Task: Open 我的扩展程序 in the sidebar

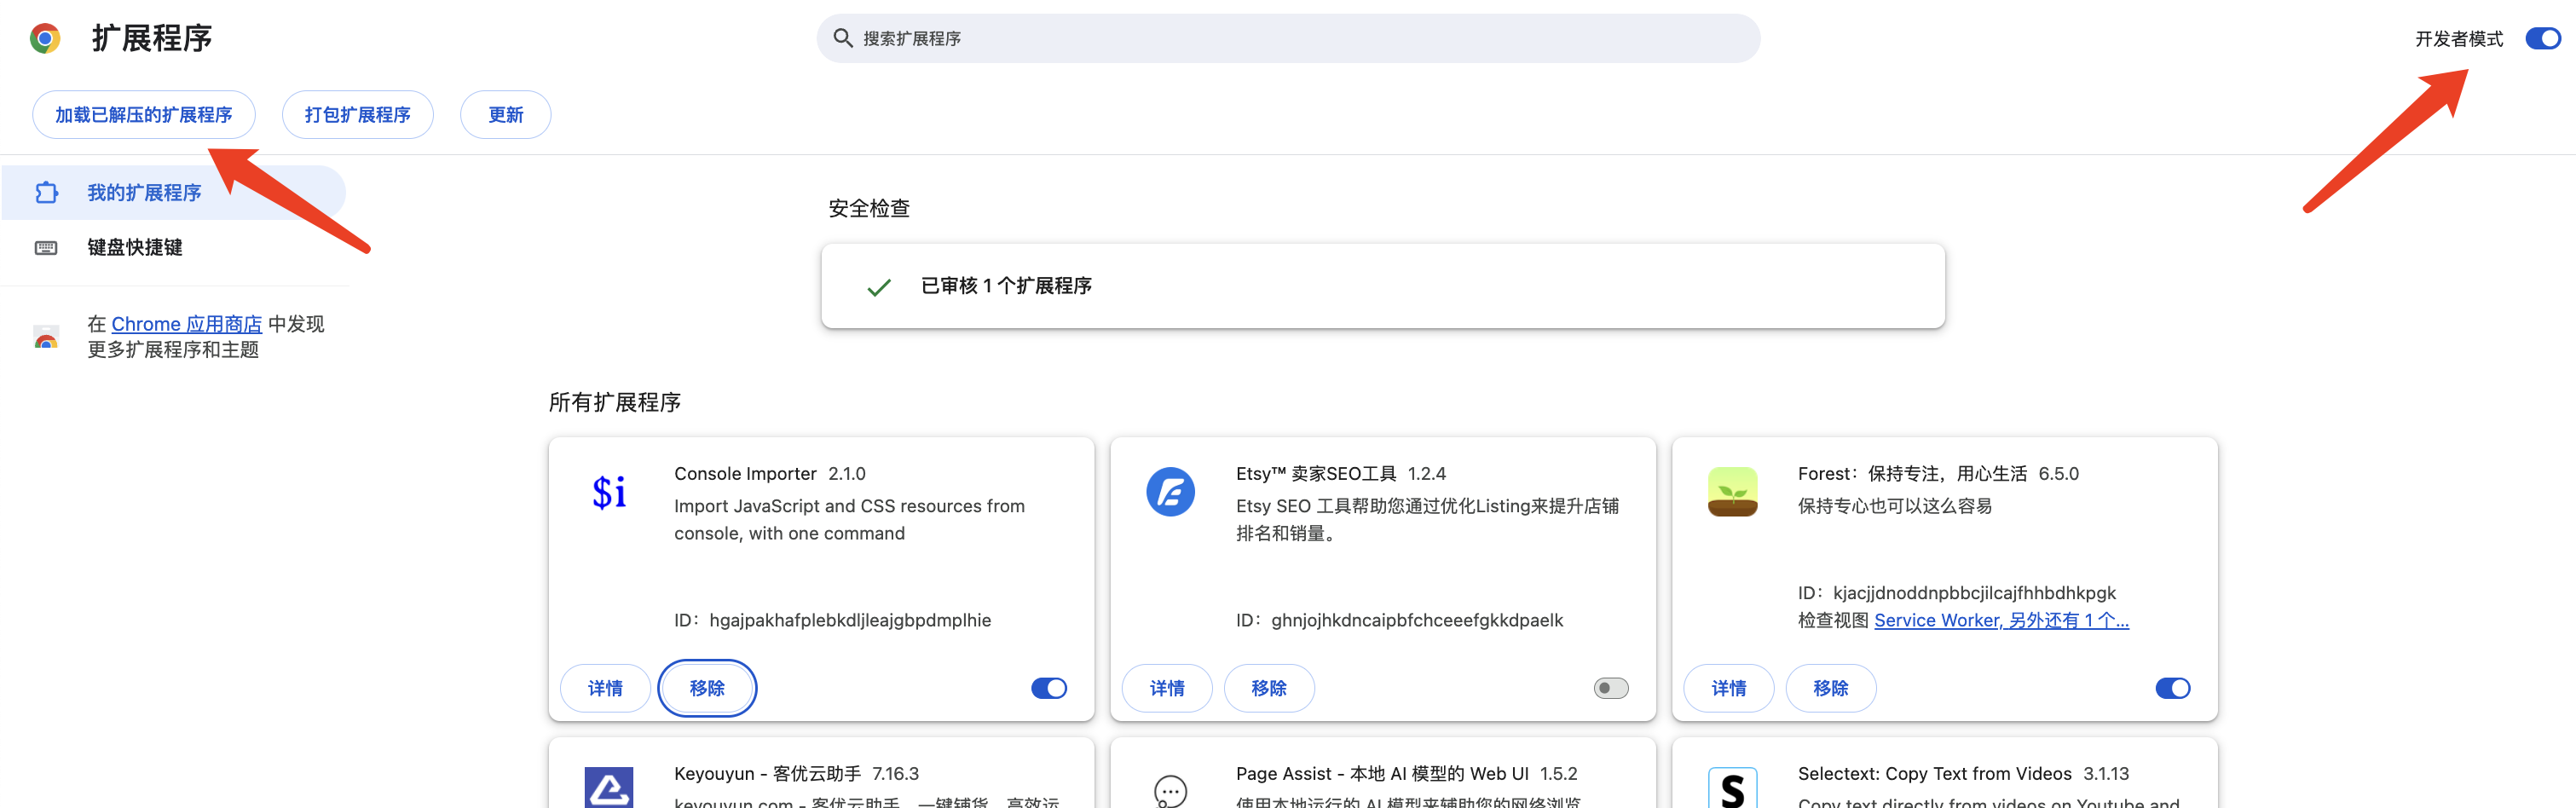Action: tap(144, 192)
